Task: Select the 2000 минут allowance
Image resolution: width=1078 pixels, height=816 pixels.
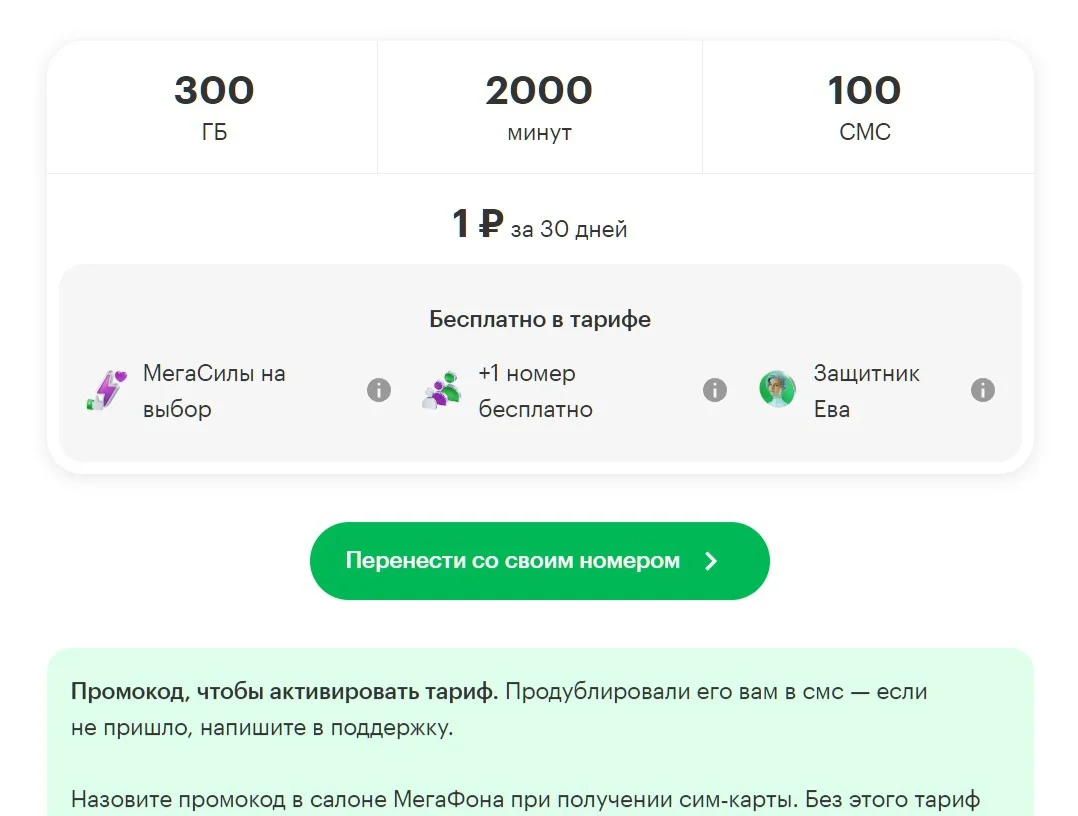Action: [x=539, y=107]
